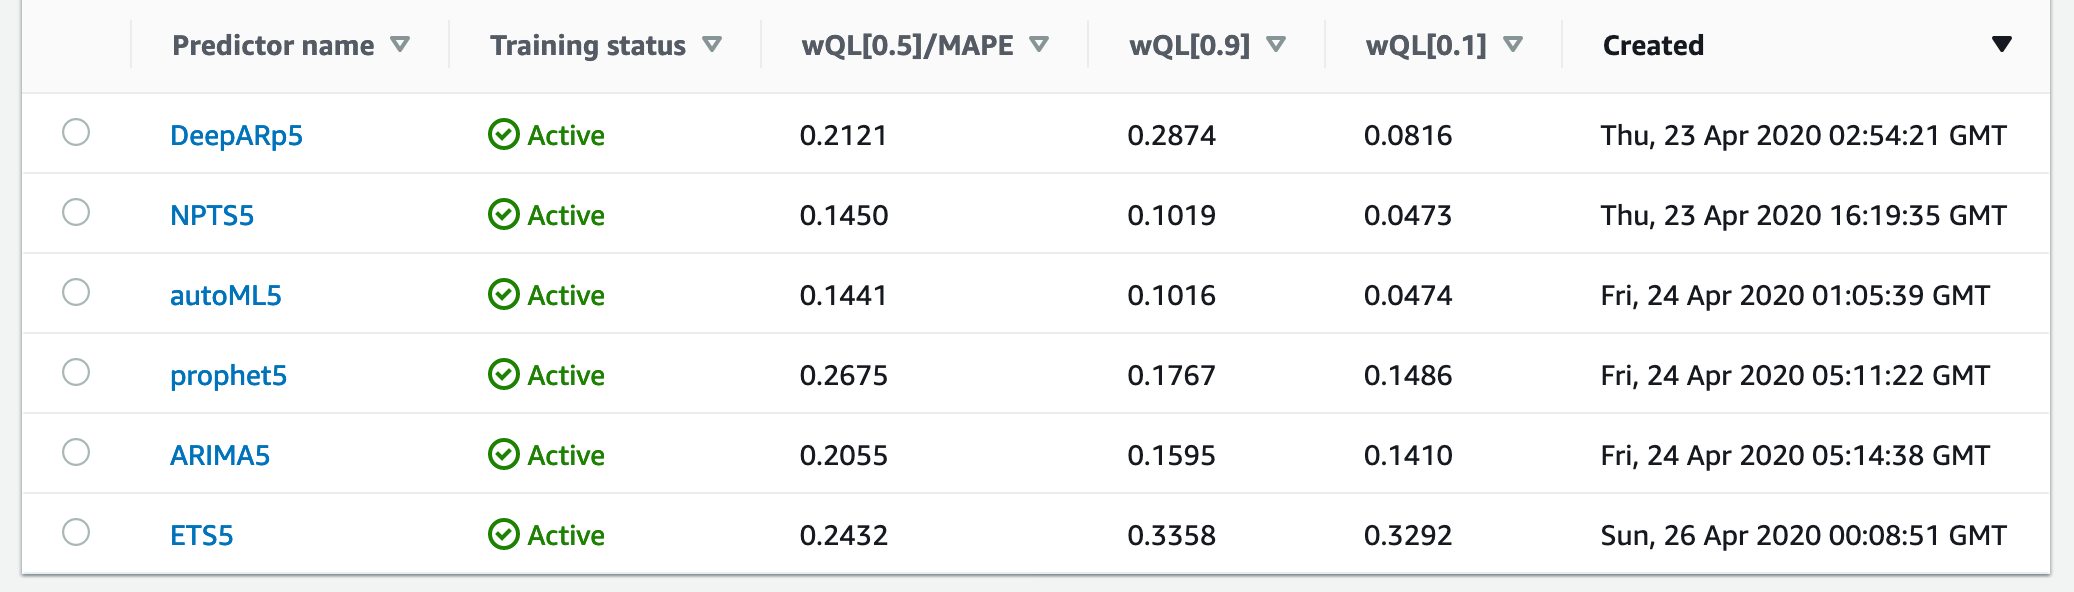
Task: Open the prophet5 predictor link
Action: (x=228, y=375)
